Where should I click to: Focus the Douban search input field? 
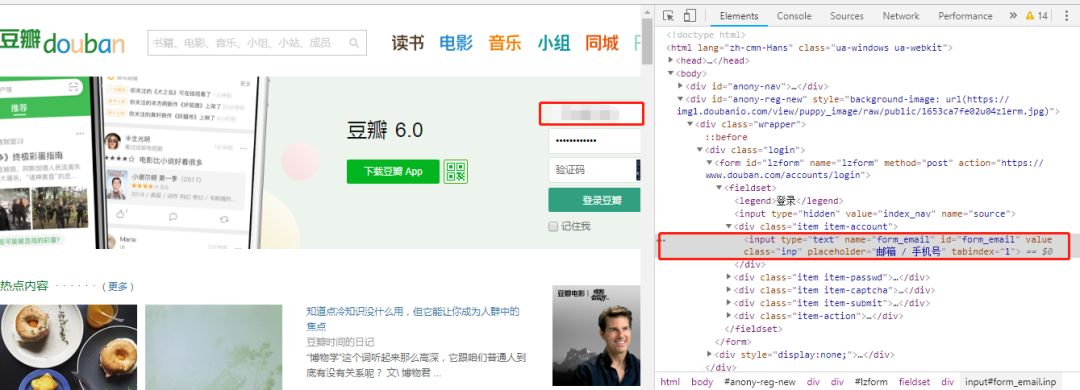[257, 43]
